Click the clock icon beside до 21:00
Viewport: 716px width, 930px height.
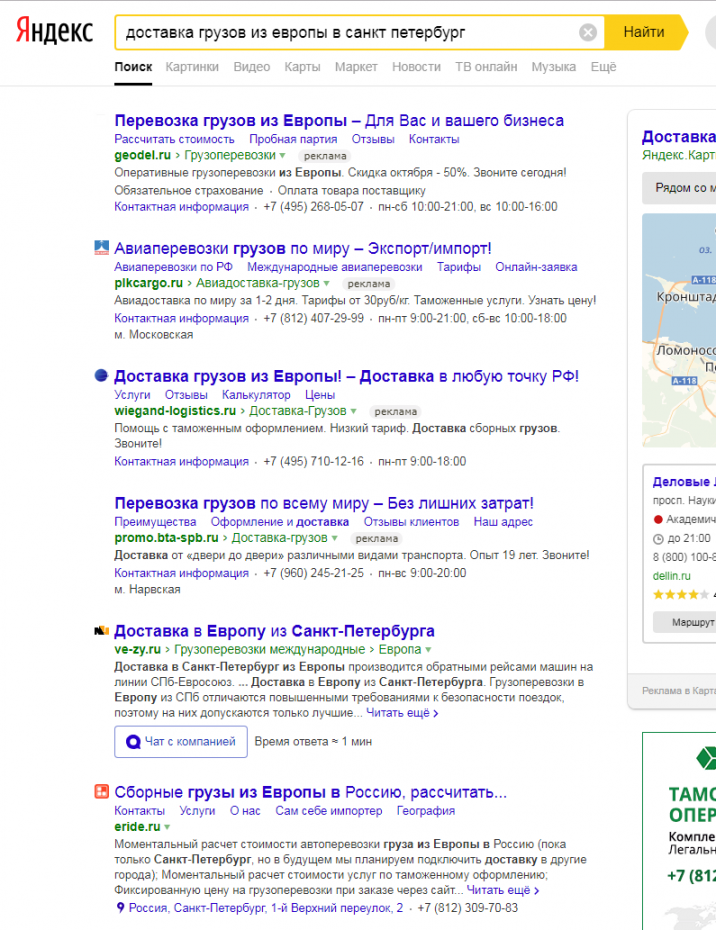[x=658, y=539]
